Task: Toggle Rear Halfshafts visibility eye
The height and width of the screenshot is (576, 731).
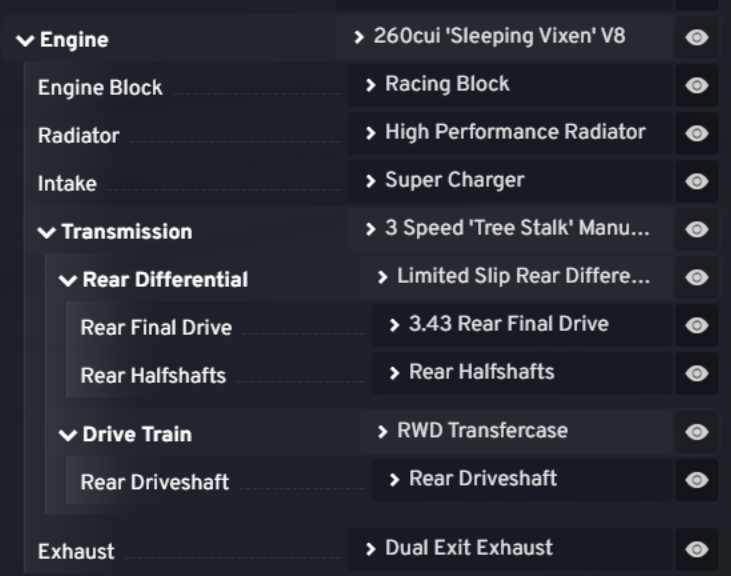Action: [x=697, y=373]
